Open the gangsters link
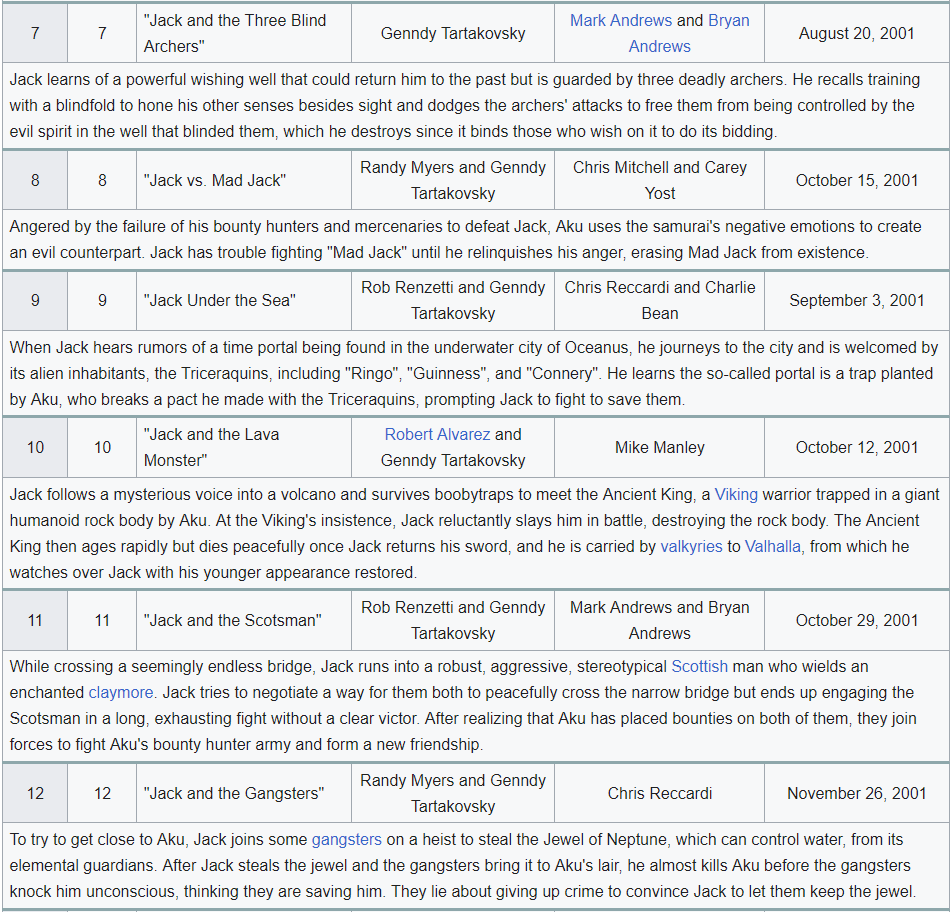Viewport: 951px width, 912px height. click(346, 839)
